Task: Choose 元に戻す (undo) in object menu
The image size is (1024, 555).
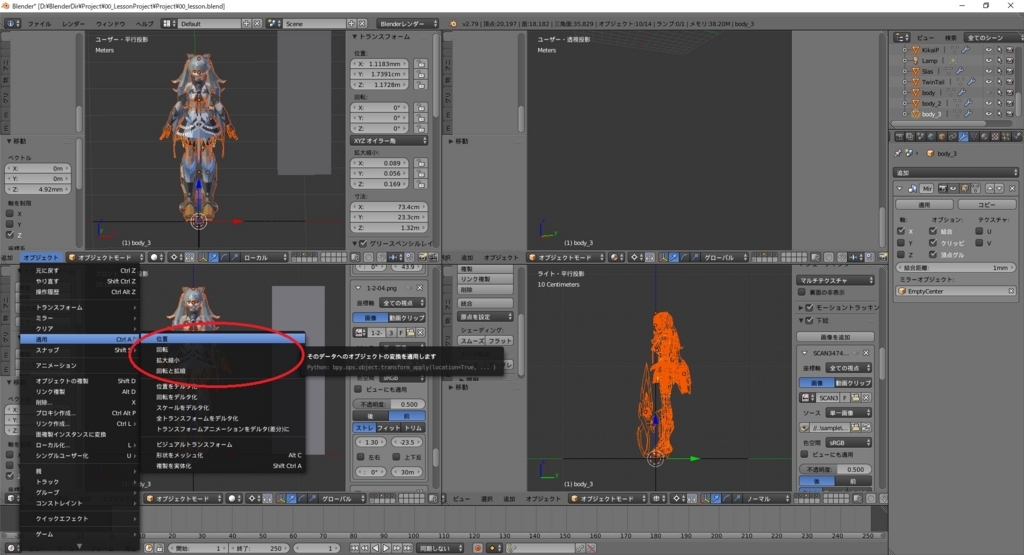Action: pos(80,270)
